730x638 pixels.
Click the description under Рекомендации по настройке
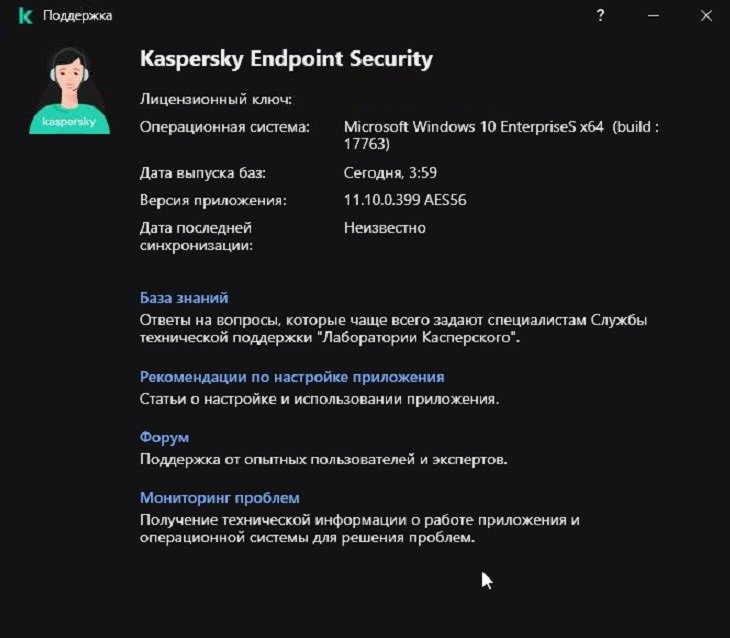click(x=318, y=399)
